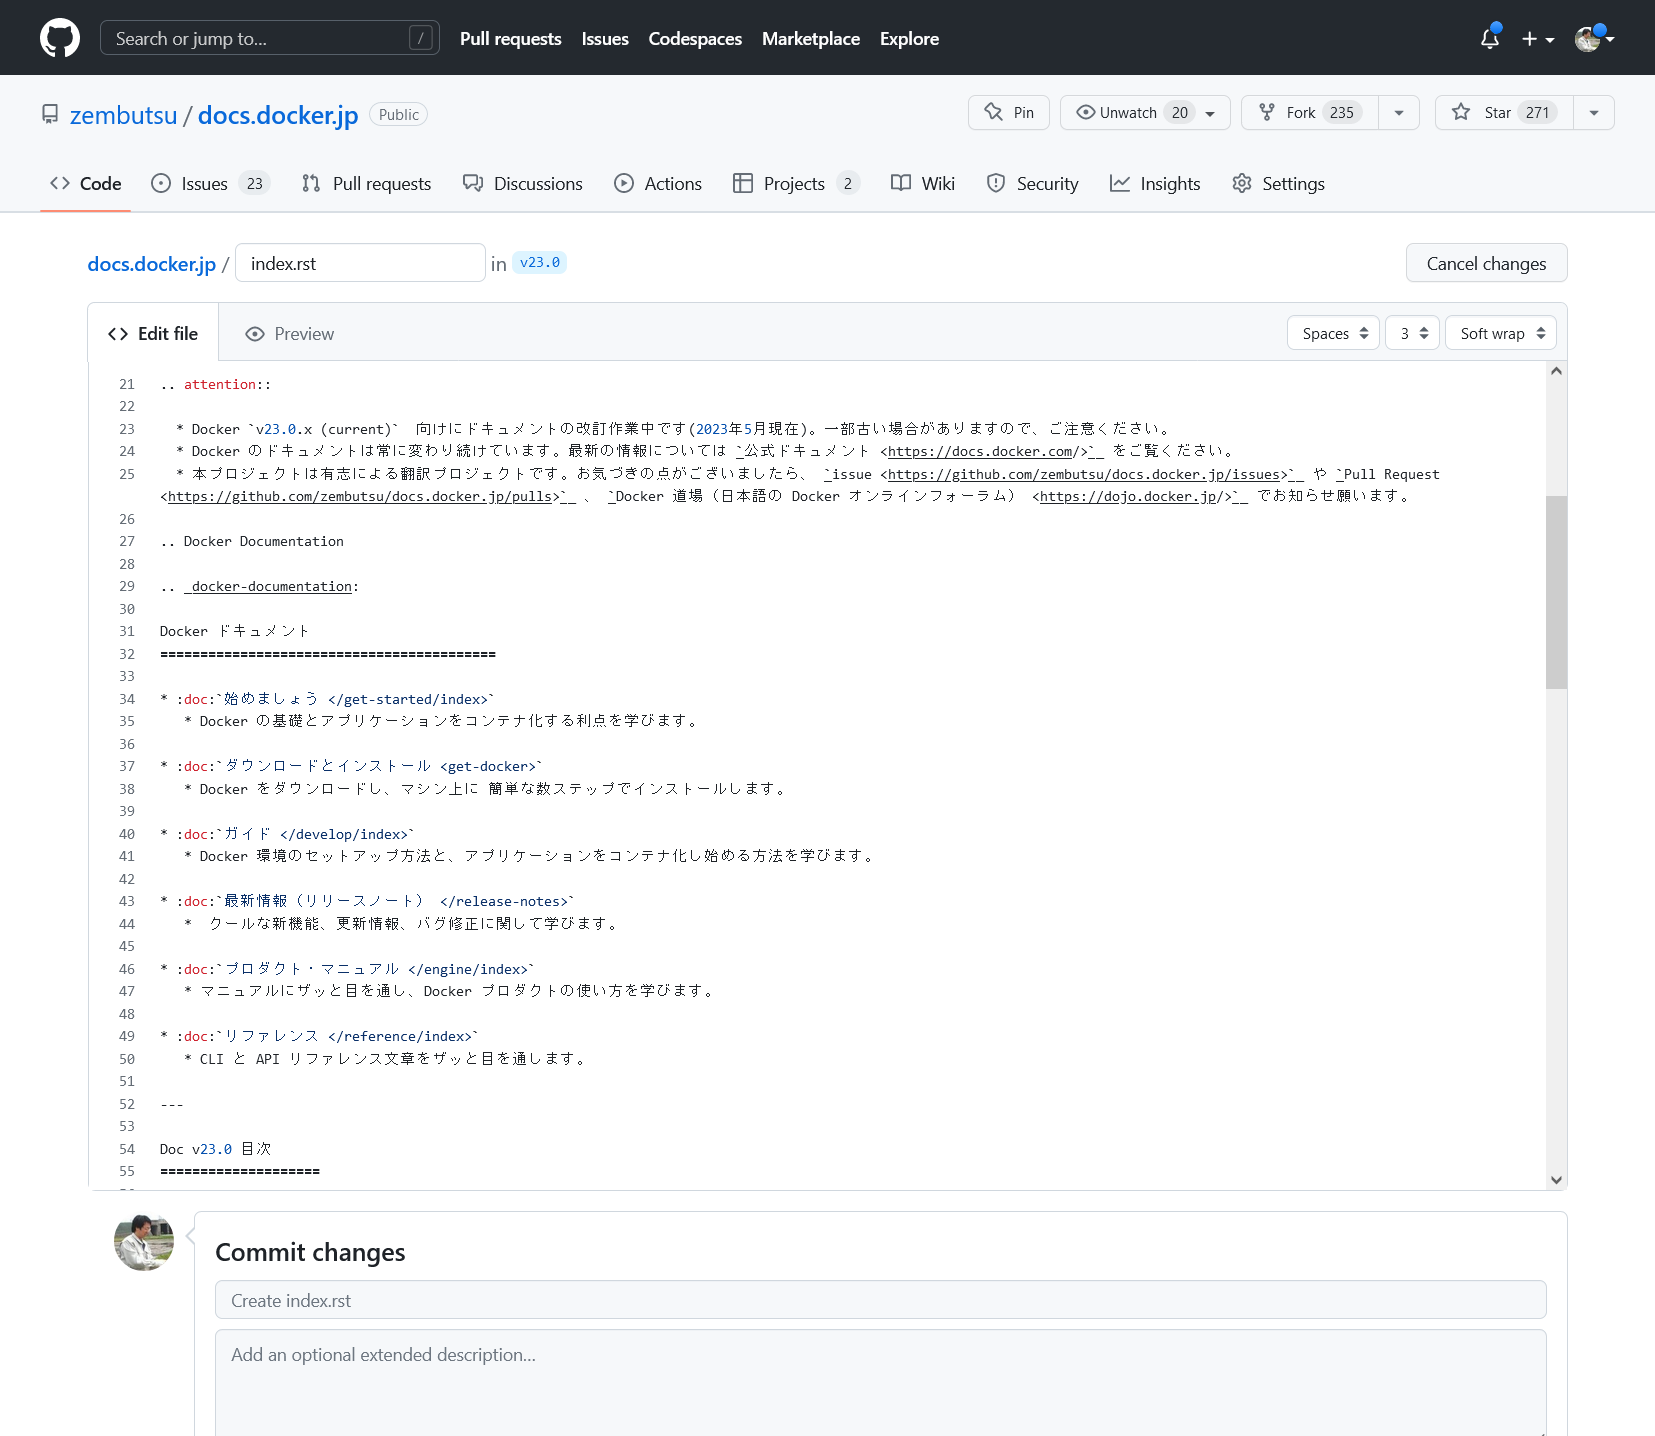This screenshot has height=1436, width=1655.
Task: Open the docs.docker.jp breadcrumb link
Action: [x=150, y=263]
